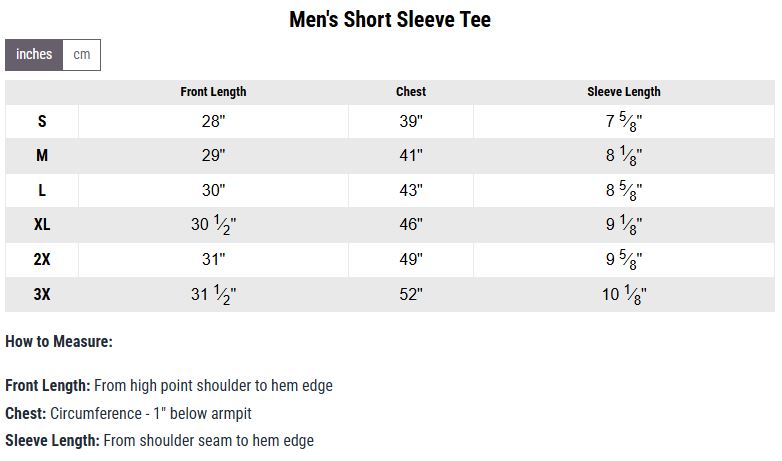Click the 46" chest measurement cell
Viewport: 782px width, 461px height.
(x=411, y=225)
